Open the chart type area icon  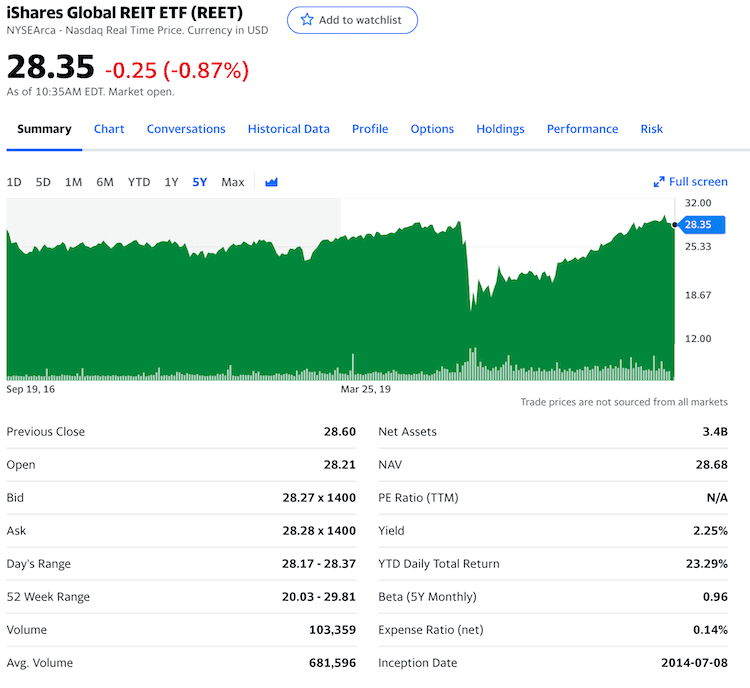point(271,182)
